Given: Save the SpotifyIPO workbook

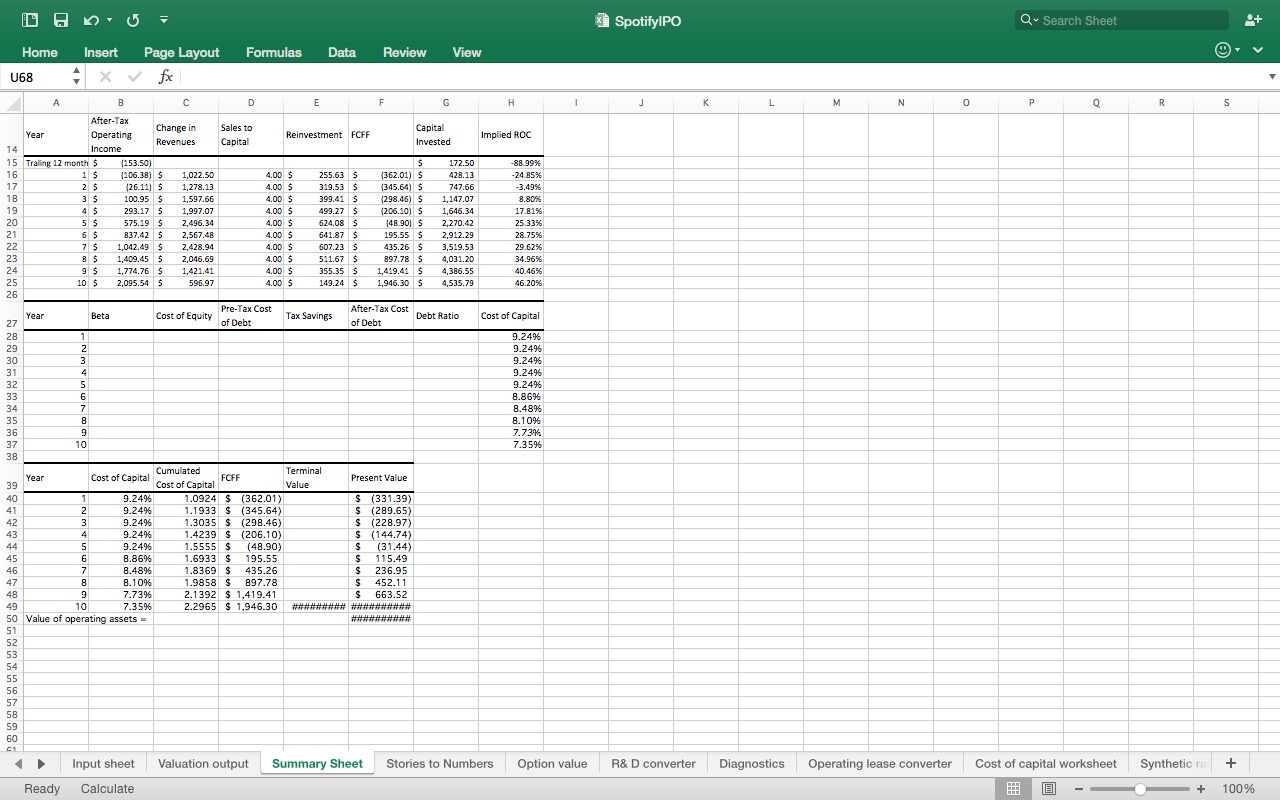Looking at the screenshot, I should pos(60,19).
